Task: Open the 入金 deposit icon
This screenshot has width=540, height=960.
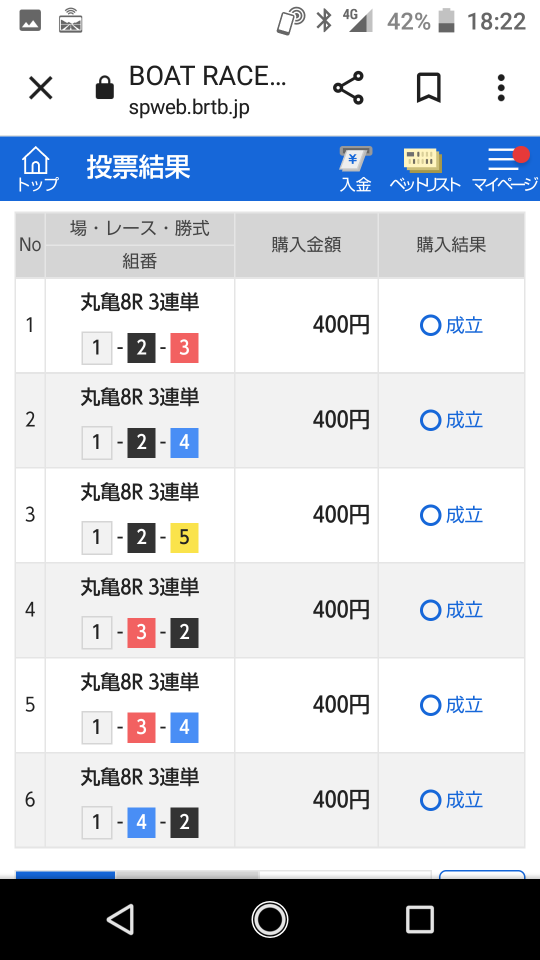Action: click(356, 169)
